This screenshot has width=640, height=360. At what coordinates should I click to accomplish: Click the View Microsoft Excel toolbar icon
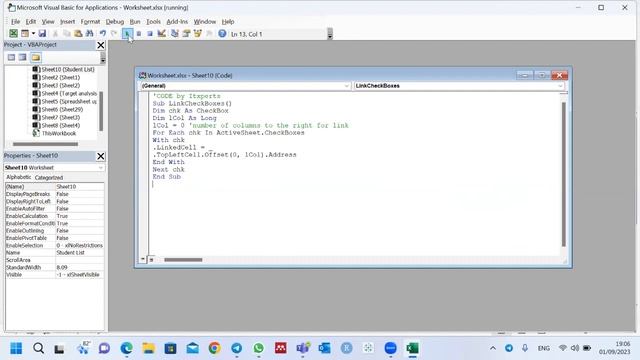pos(13,33)
